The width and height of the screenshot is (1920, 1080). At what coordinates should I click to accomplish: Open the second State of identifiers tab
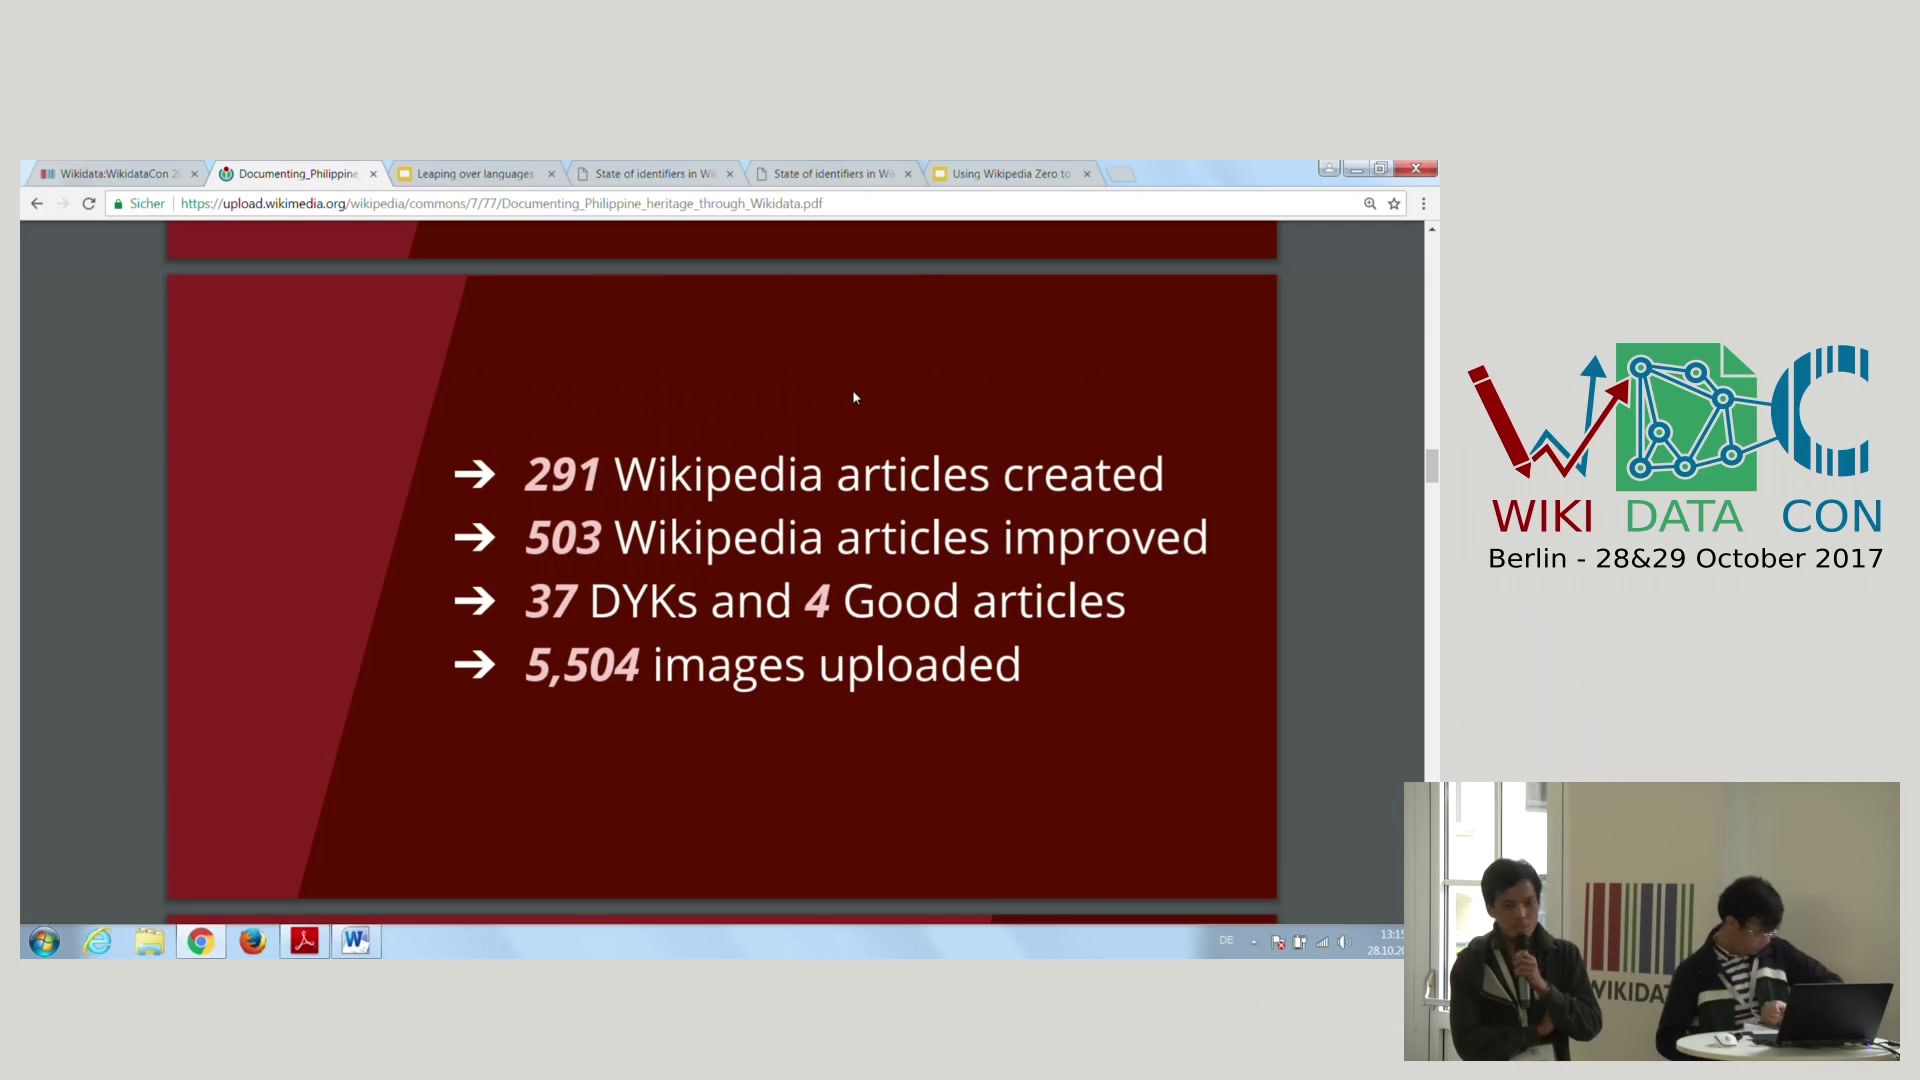click(833, 174)
